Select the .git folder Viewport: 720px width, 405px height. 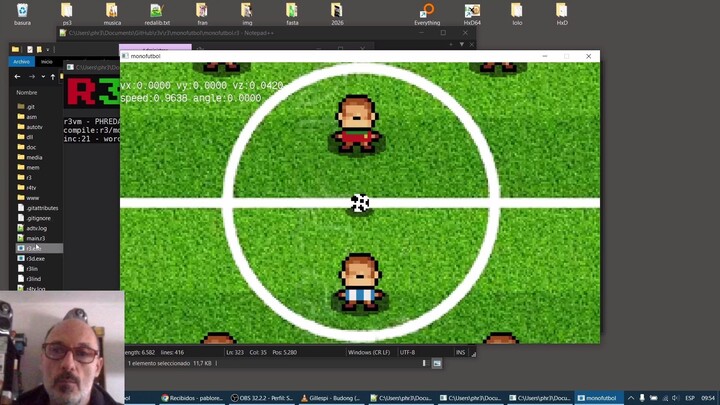coord(30,107)
